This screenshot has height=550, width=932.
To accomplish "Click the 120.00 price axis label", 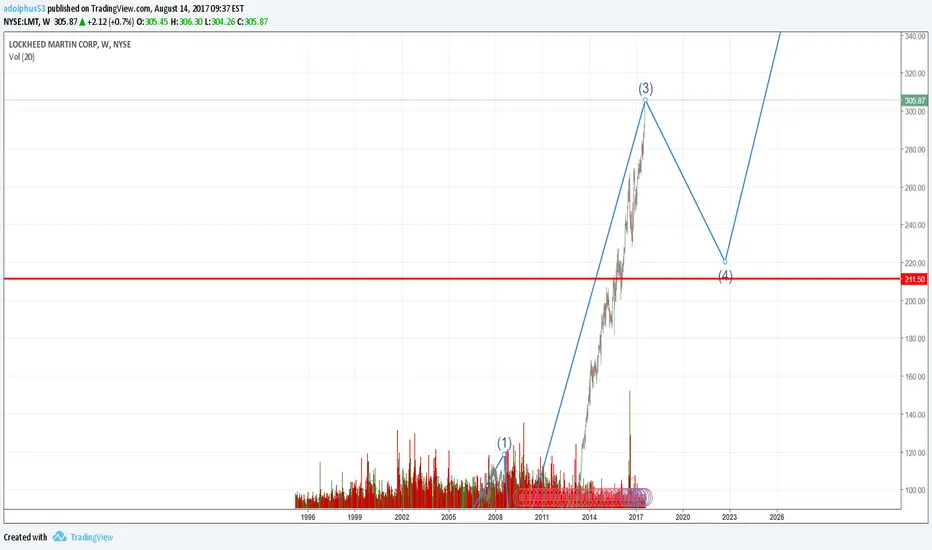I will point(915,453).
